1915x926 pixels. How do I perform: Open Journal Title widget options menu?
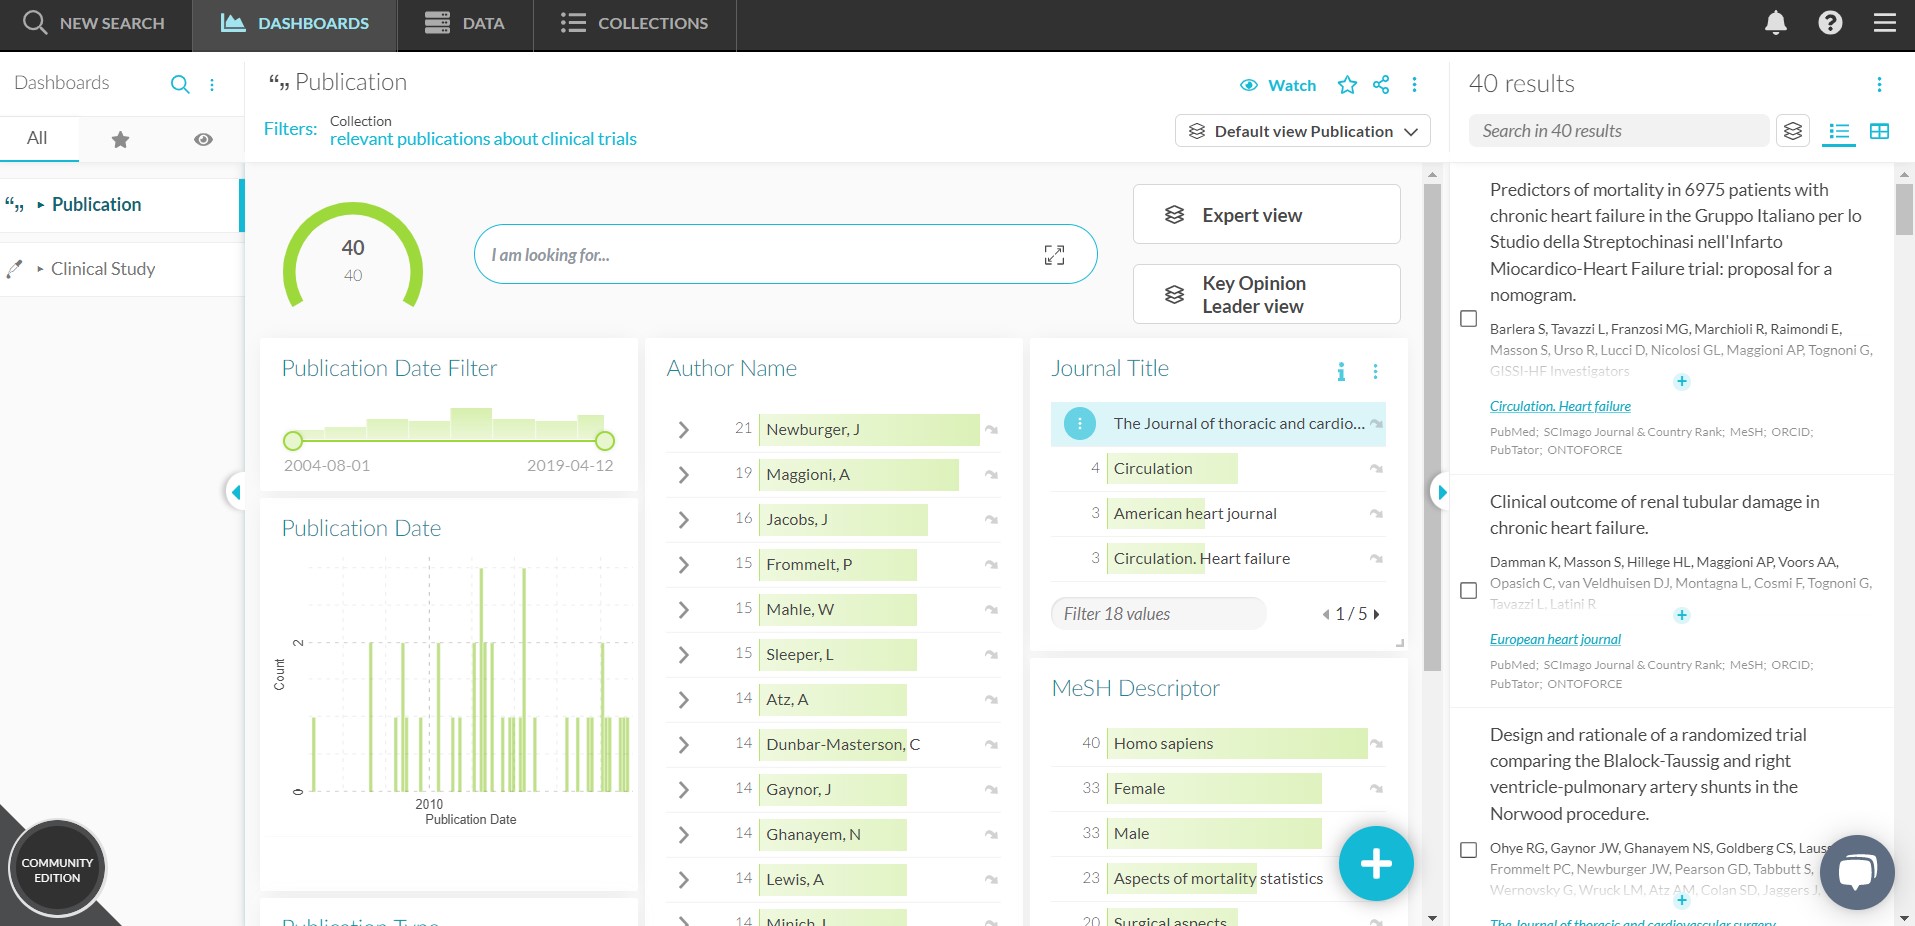coord(1376,372)
